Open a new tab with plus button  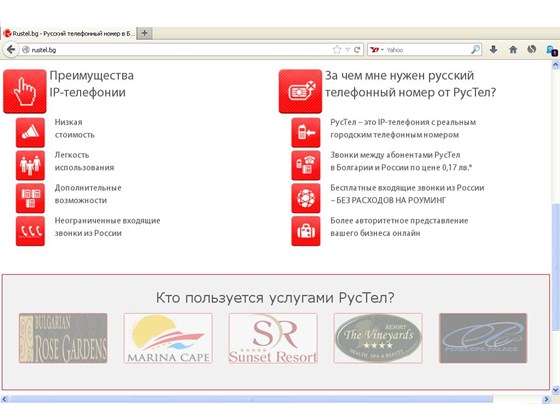click(145, 33)
